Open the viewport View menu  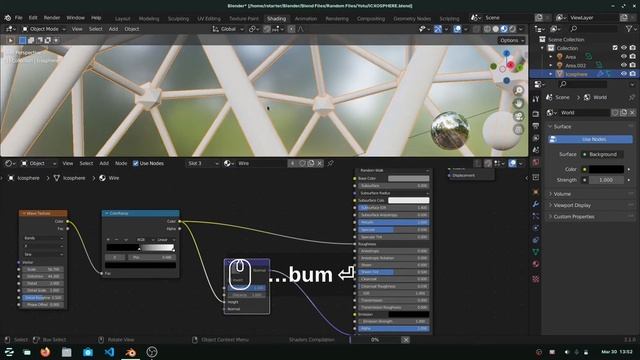77,29
